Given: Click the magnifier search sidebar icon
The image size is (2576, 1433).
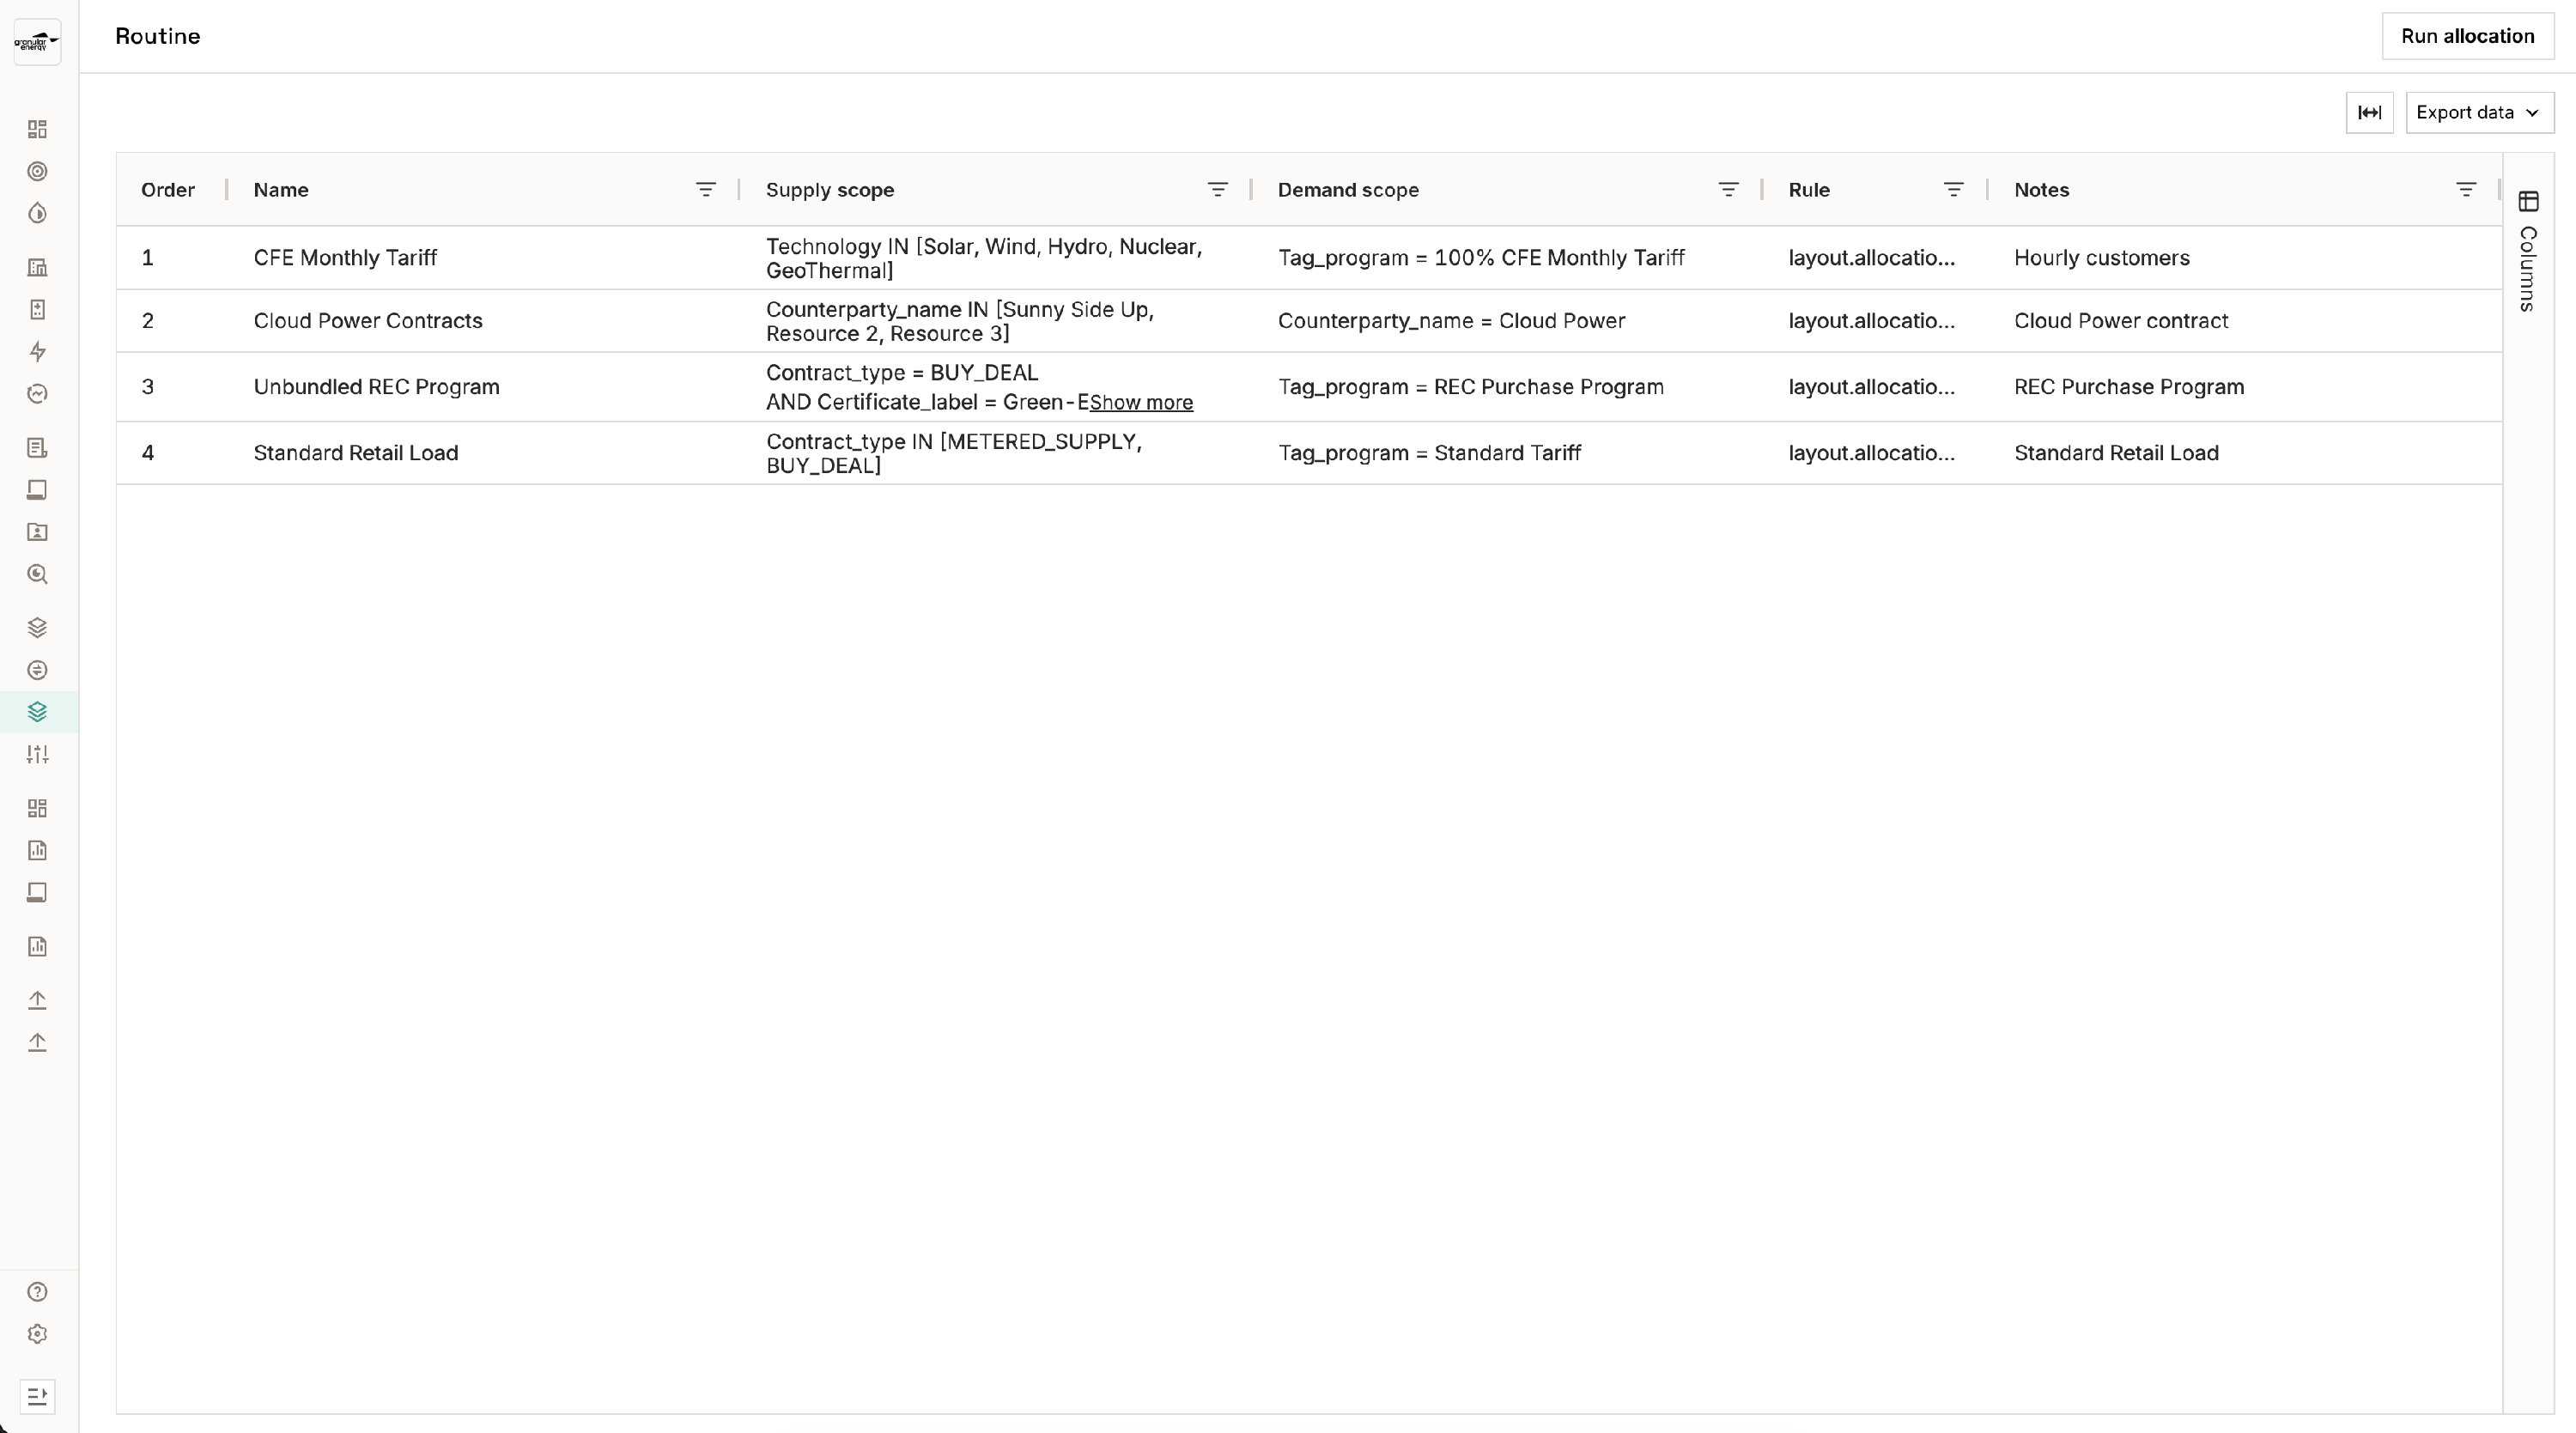Looking at the screenshot, I should click(x=37, y=574).
